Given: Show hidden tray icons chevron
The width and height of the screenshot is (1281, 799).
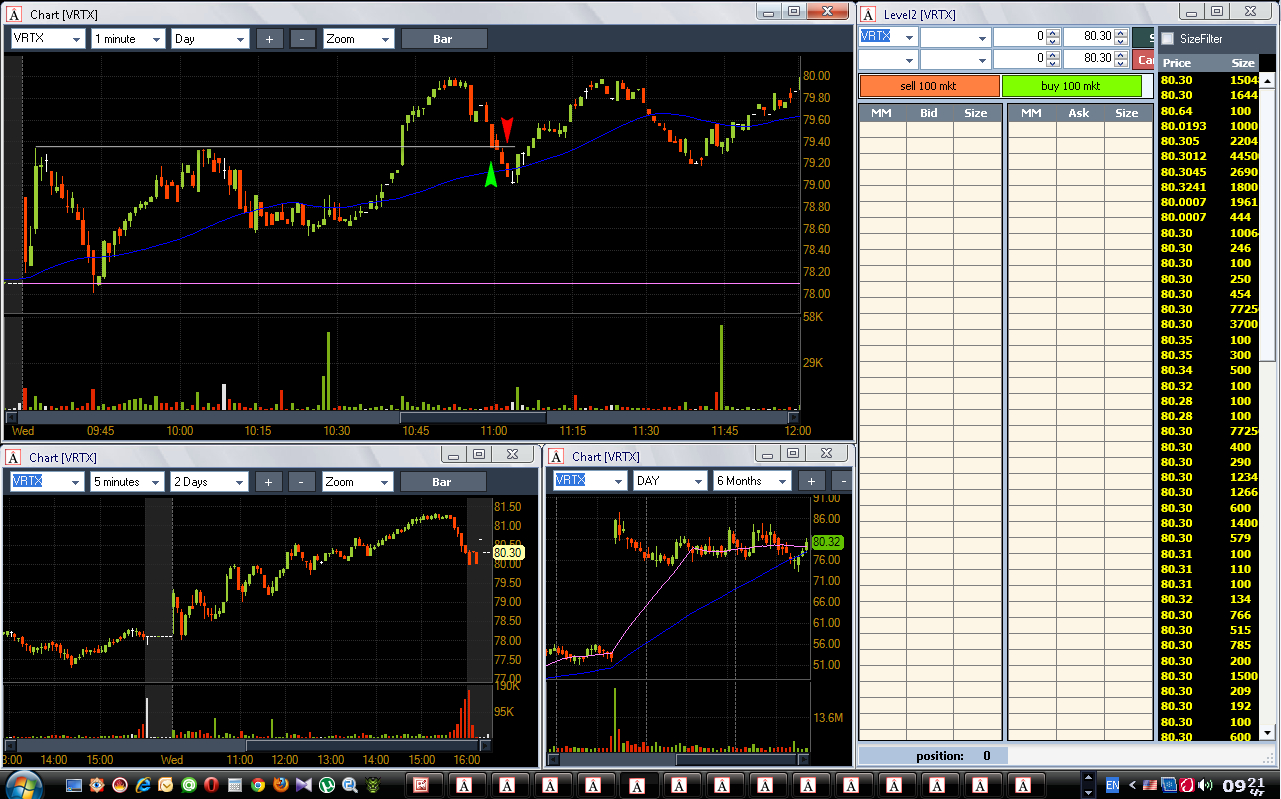Looking at the screenshot, I should [1133, 785].
